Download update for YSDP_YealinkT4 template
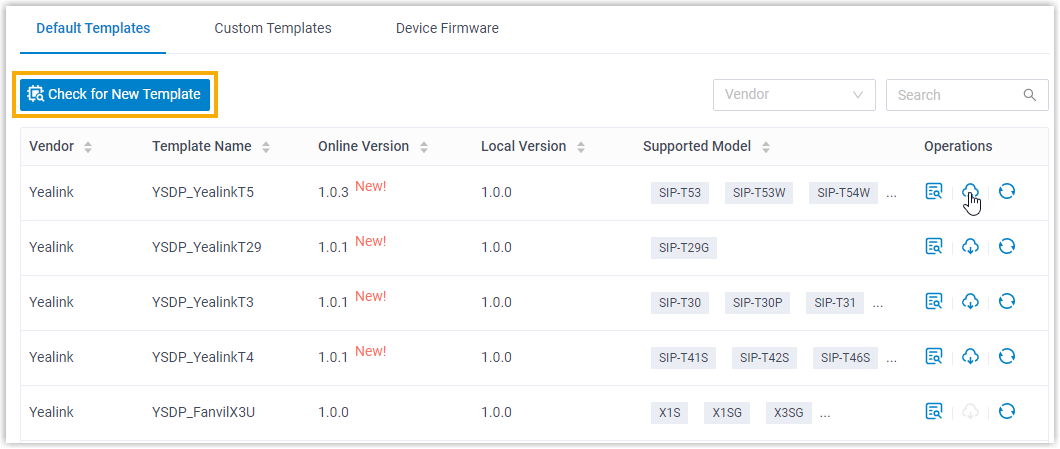Image resolution: width=1060 pixels, height=449 pixels. [x=970, y=357]
